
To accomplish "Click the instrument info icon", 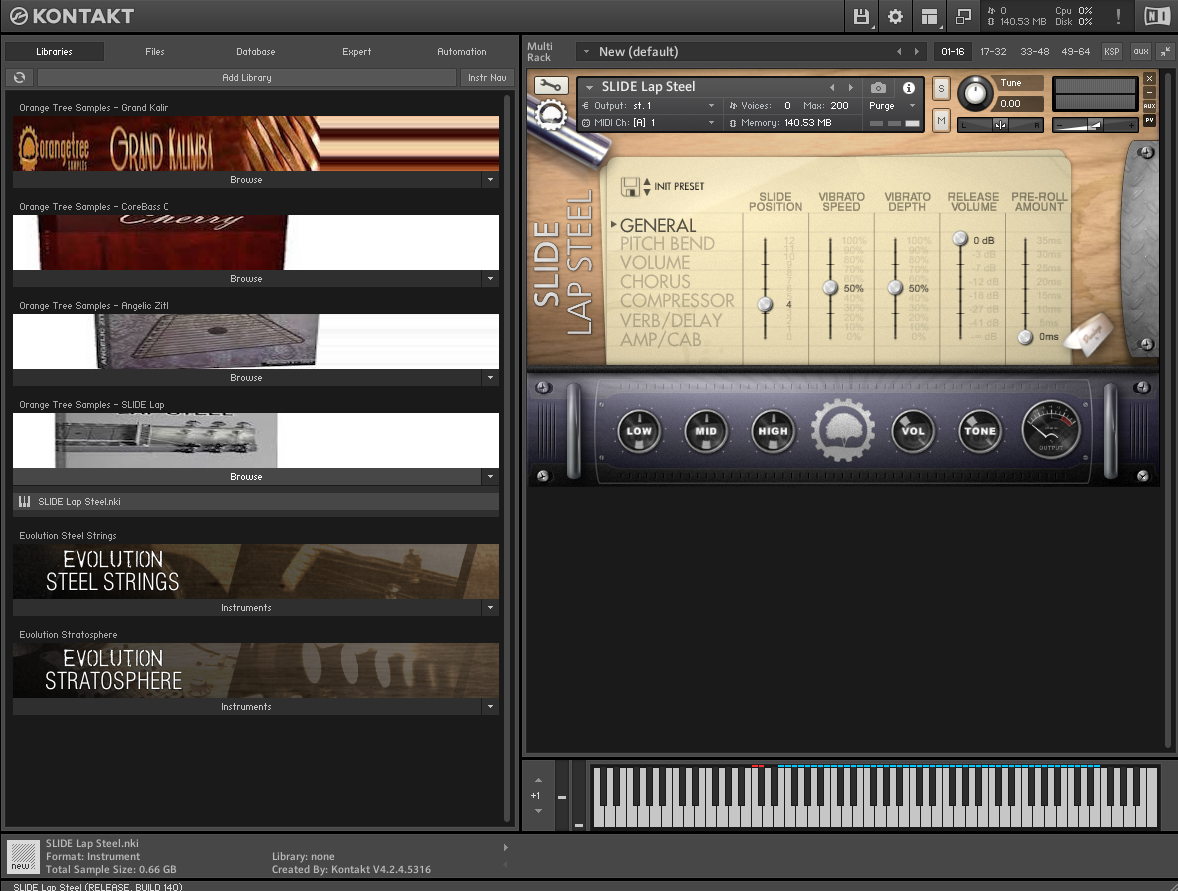I will tap(908, 88).
